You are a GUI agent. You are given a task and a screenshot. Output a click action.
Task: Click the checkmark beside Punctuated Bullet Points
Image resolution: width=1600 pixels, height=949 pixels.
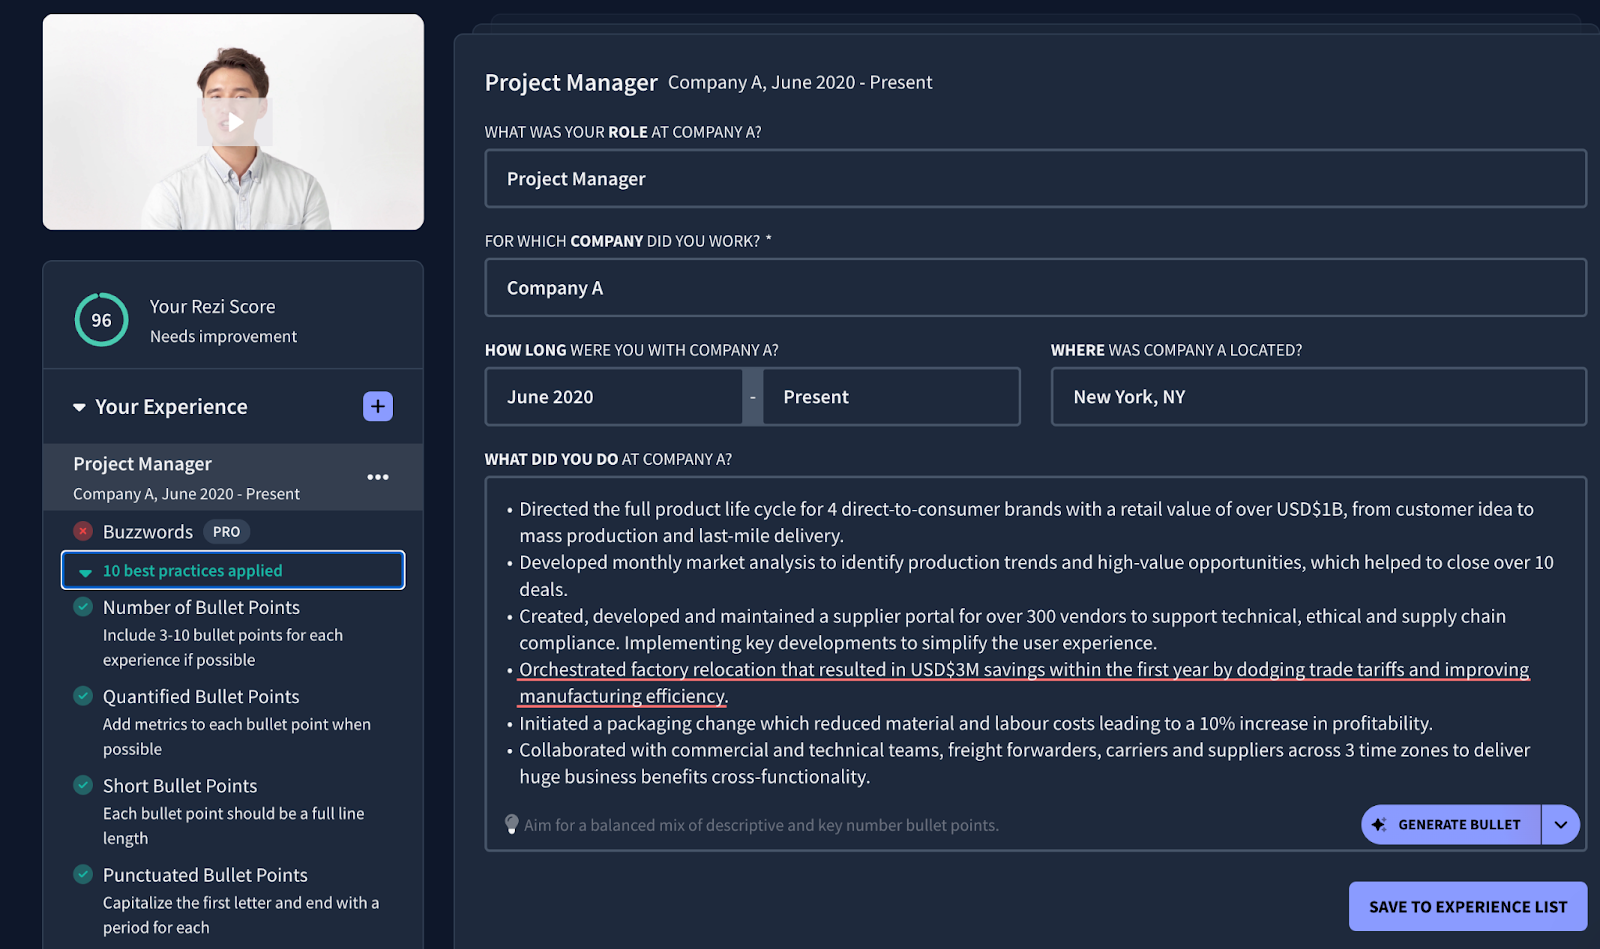click(x=83, y=874)
